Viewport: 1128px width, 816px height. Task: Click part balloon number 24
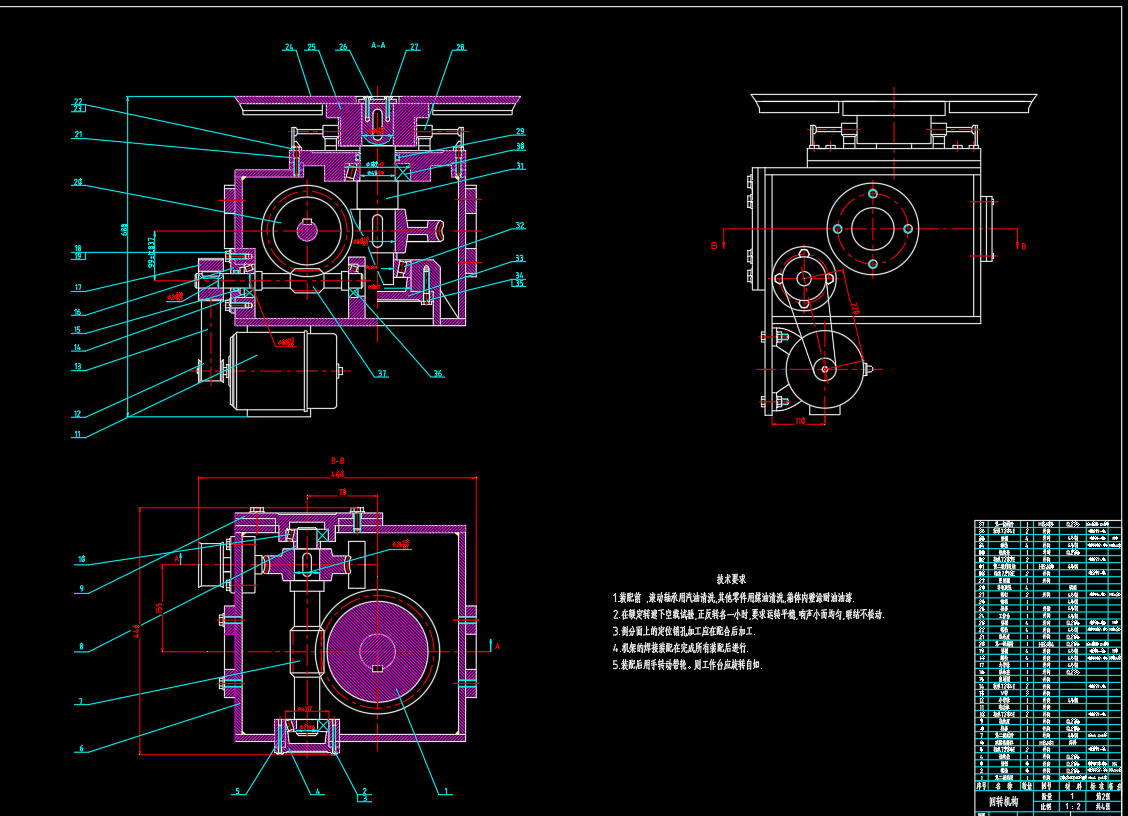289,47
